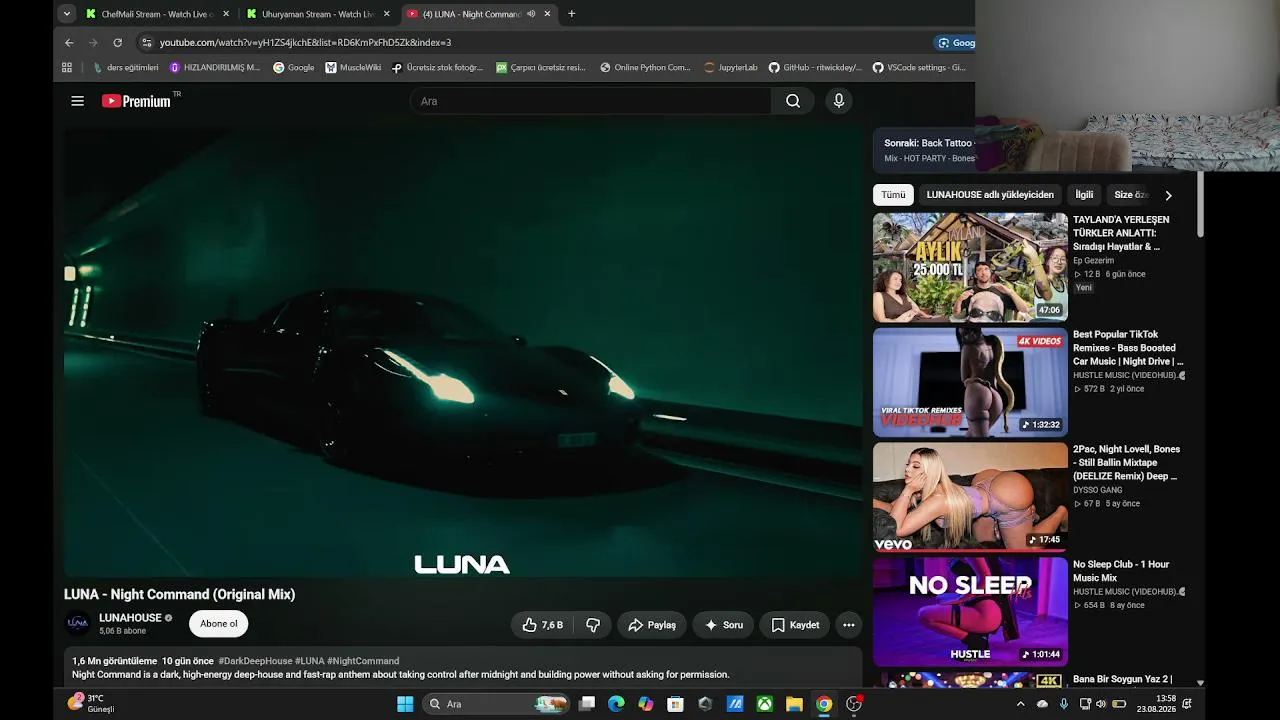
Task: Launch Microsoft Edge from taskbar
Action: tap(616, 704)
